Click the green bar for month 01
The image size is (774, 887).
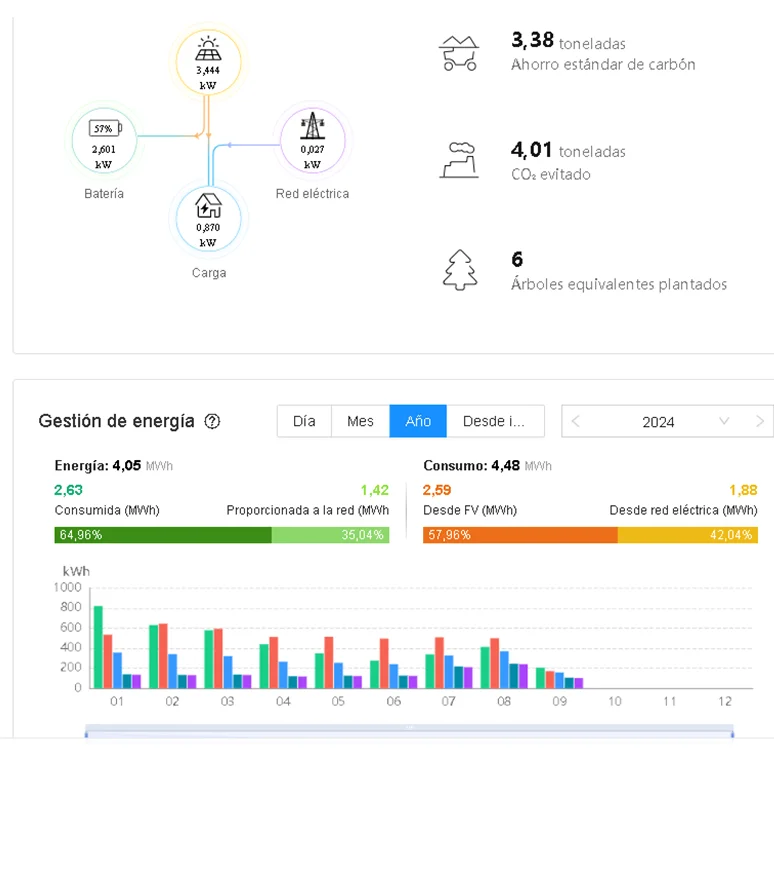[x=98, y=647]
